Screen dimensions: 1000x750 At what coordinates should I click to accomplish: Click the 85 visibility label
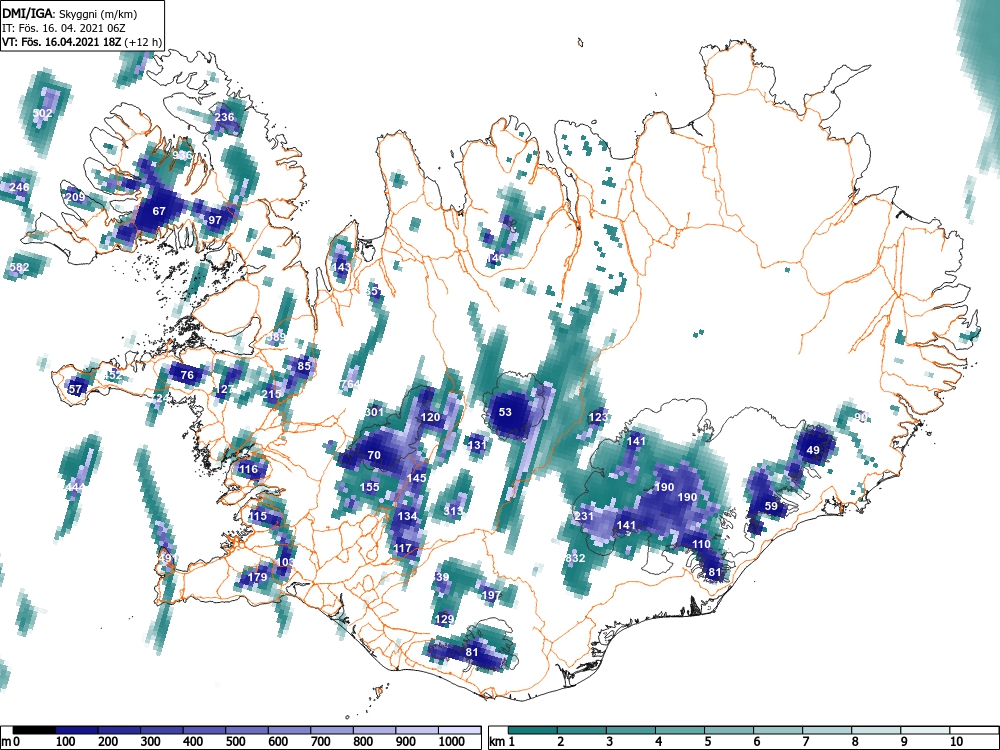click(x=304, y=366)
